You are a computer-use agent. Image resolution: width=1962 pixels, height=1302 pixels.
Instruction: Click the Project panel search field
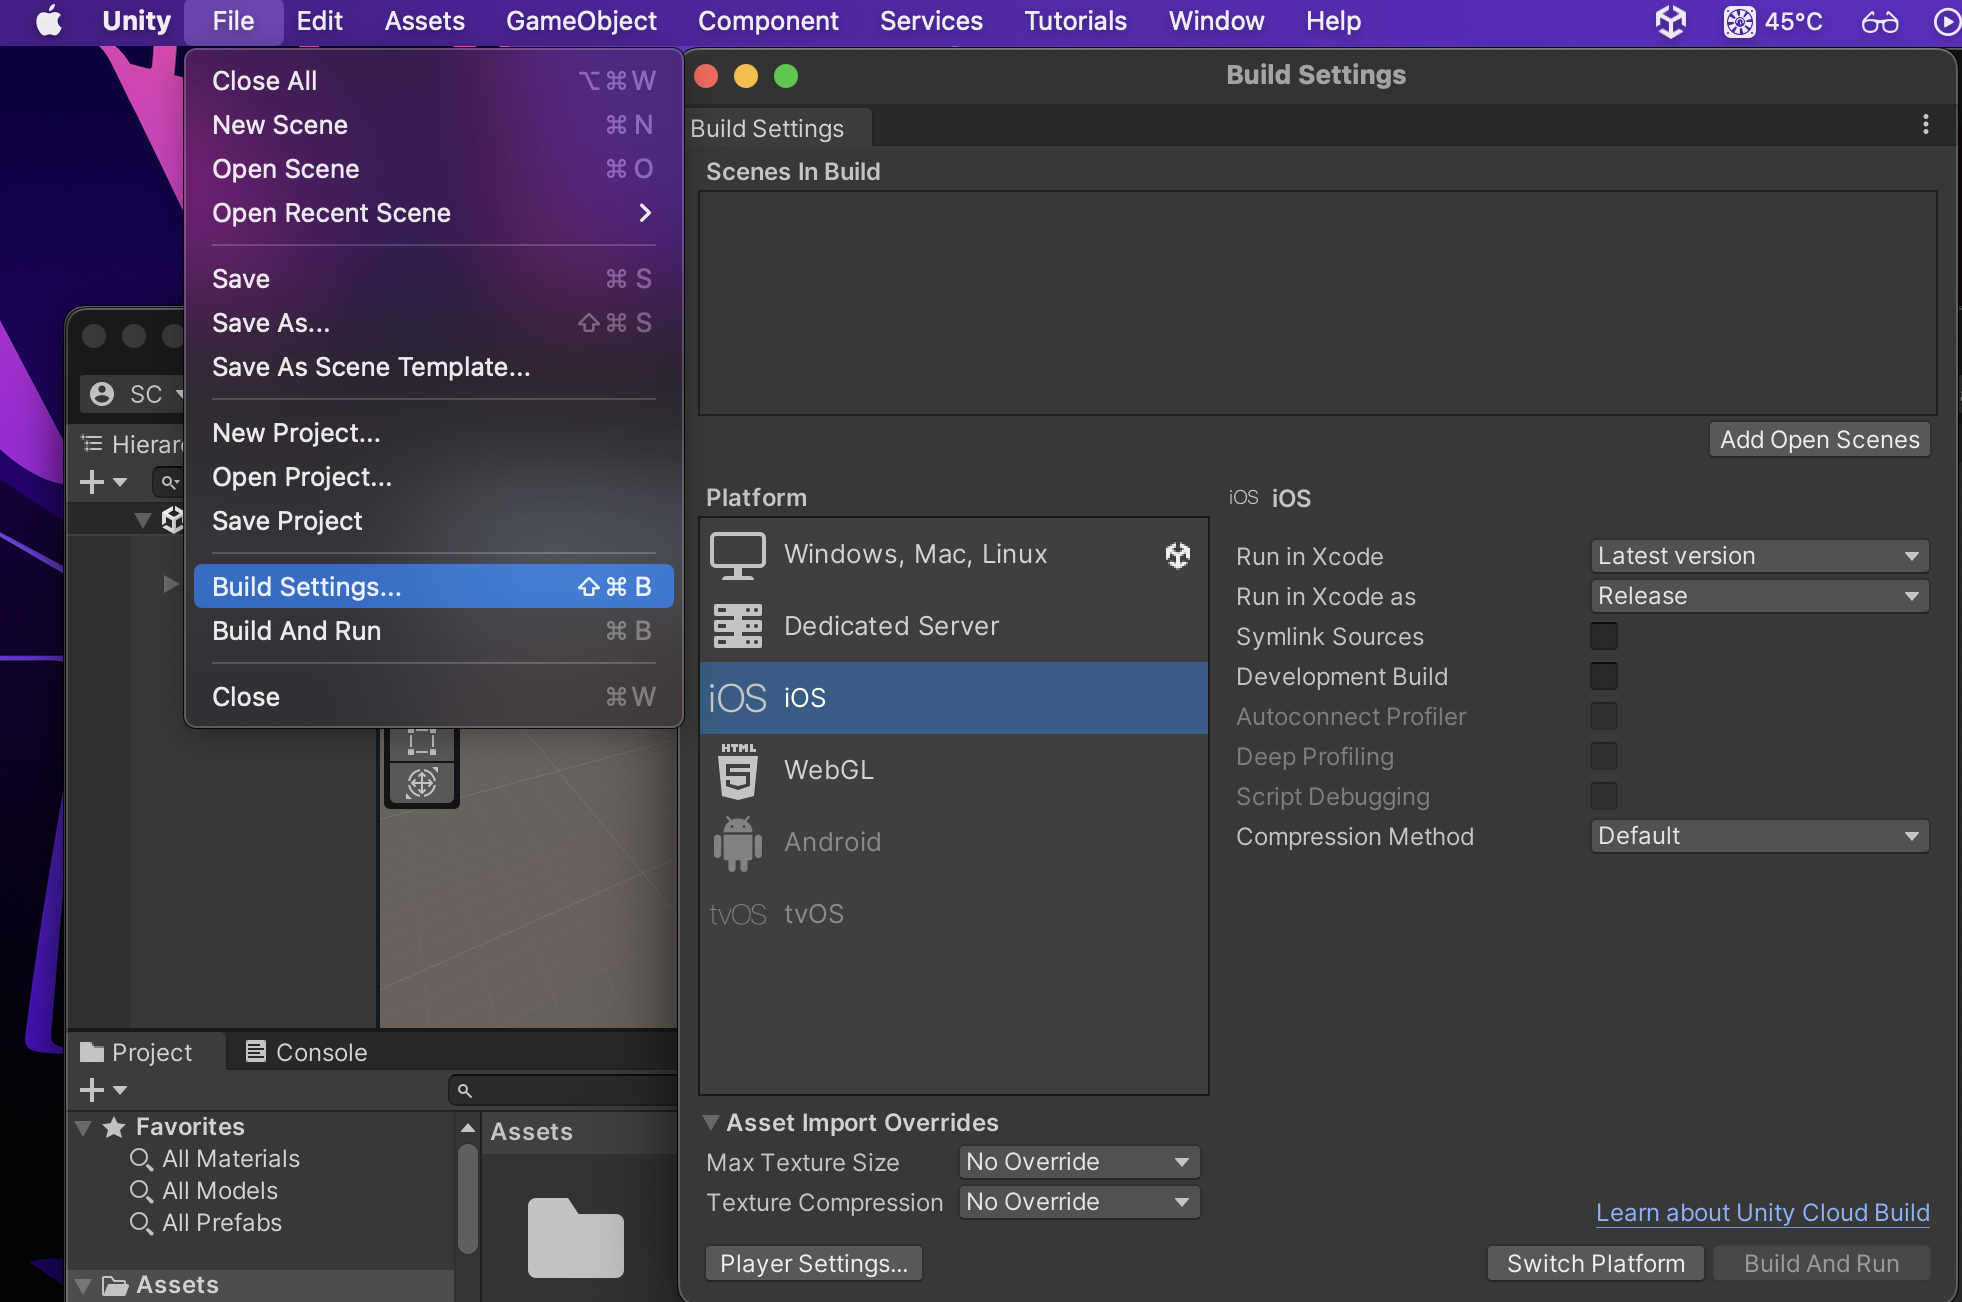pos(564,1090)
